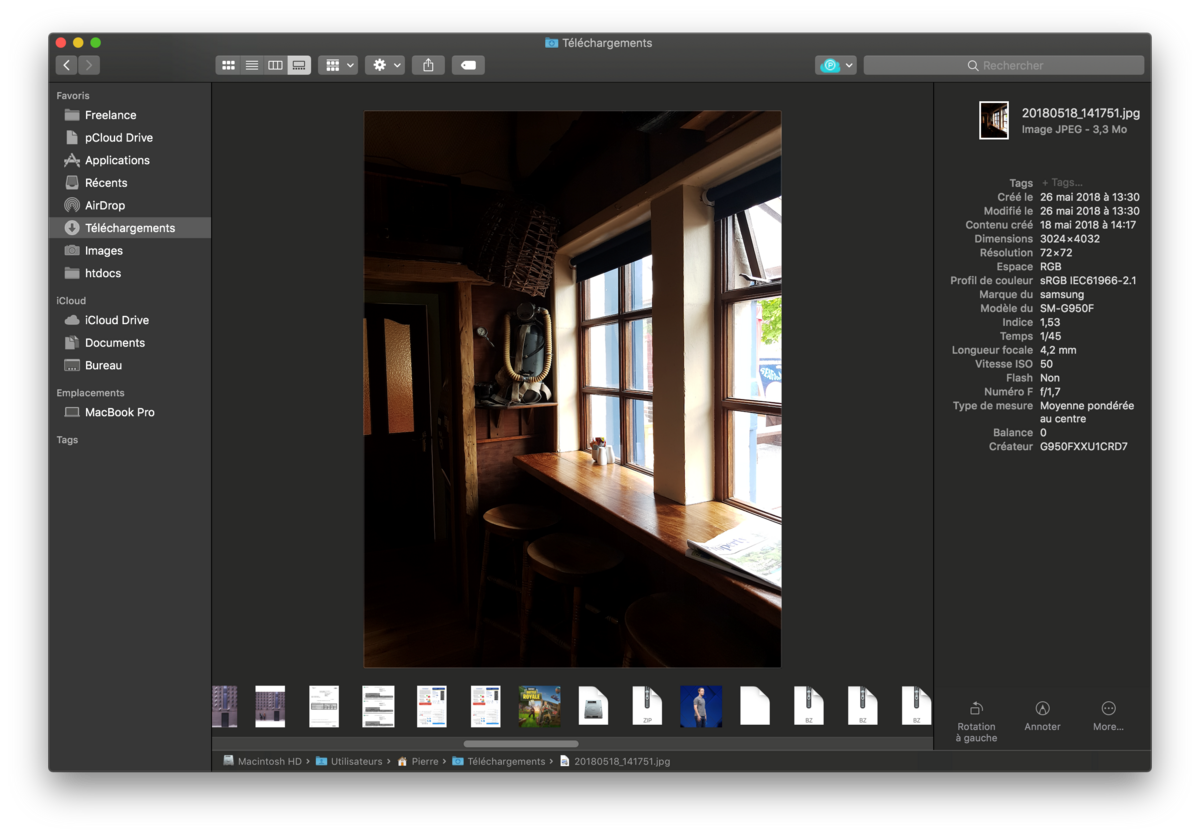Open the Freelance folder in sidebar

(x=130, y=115)
